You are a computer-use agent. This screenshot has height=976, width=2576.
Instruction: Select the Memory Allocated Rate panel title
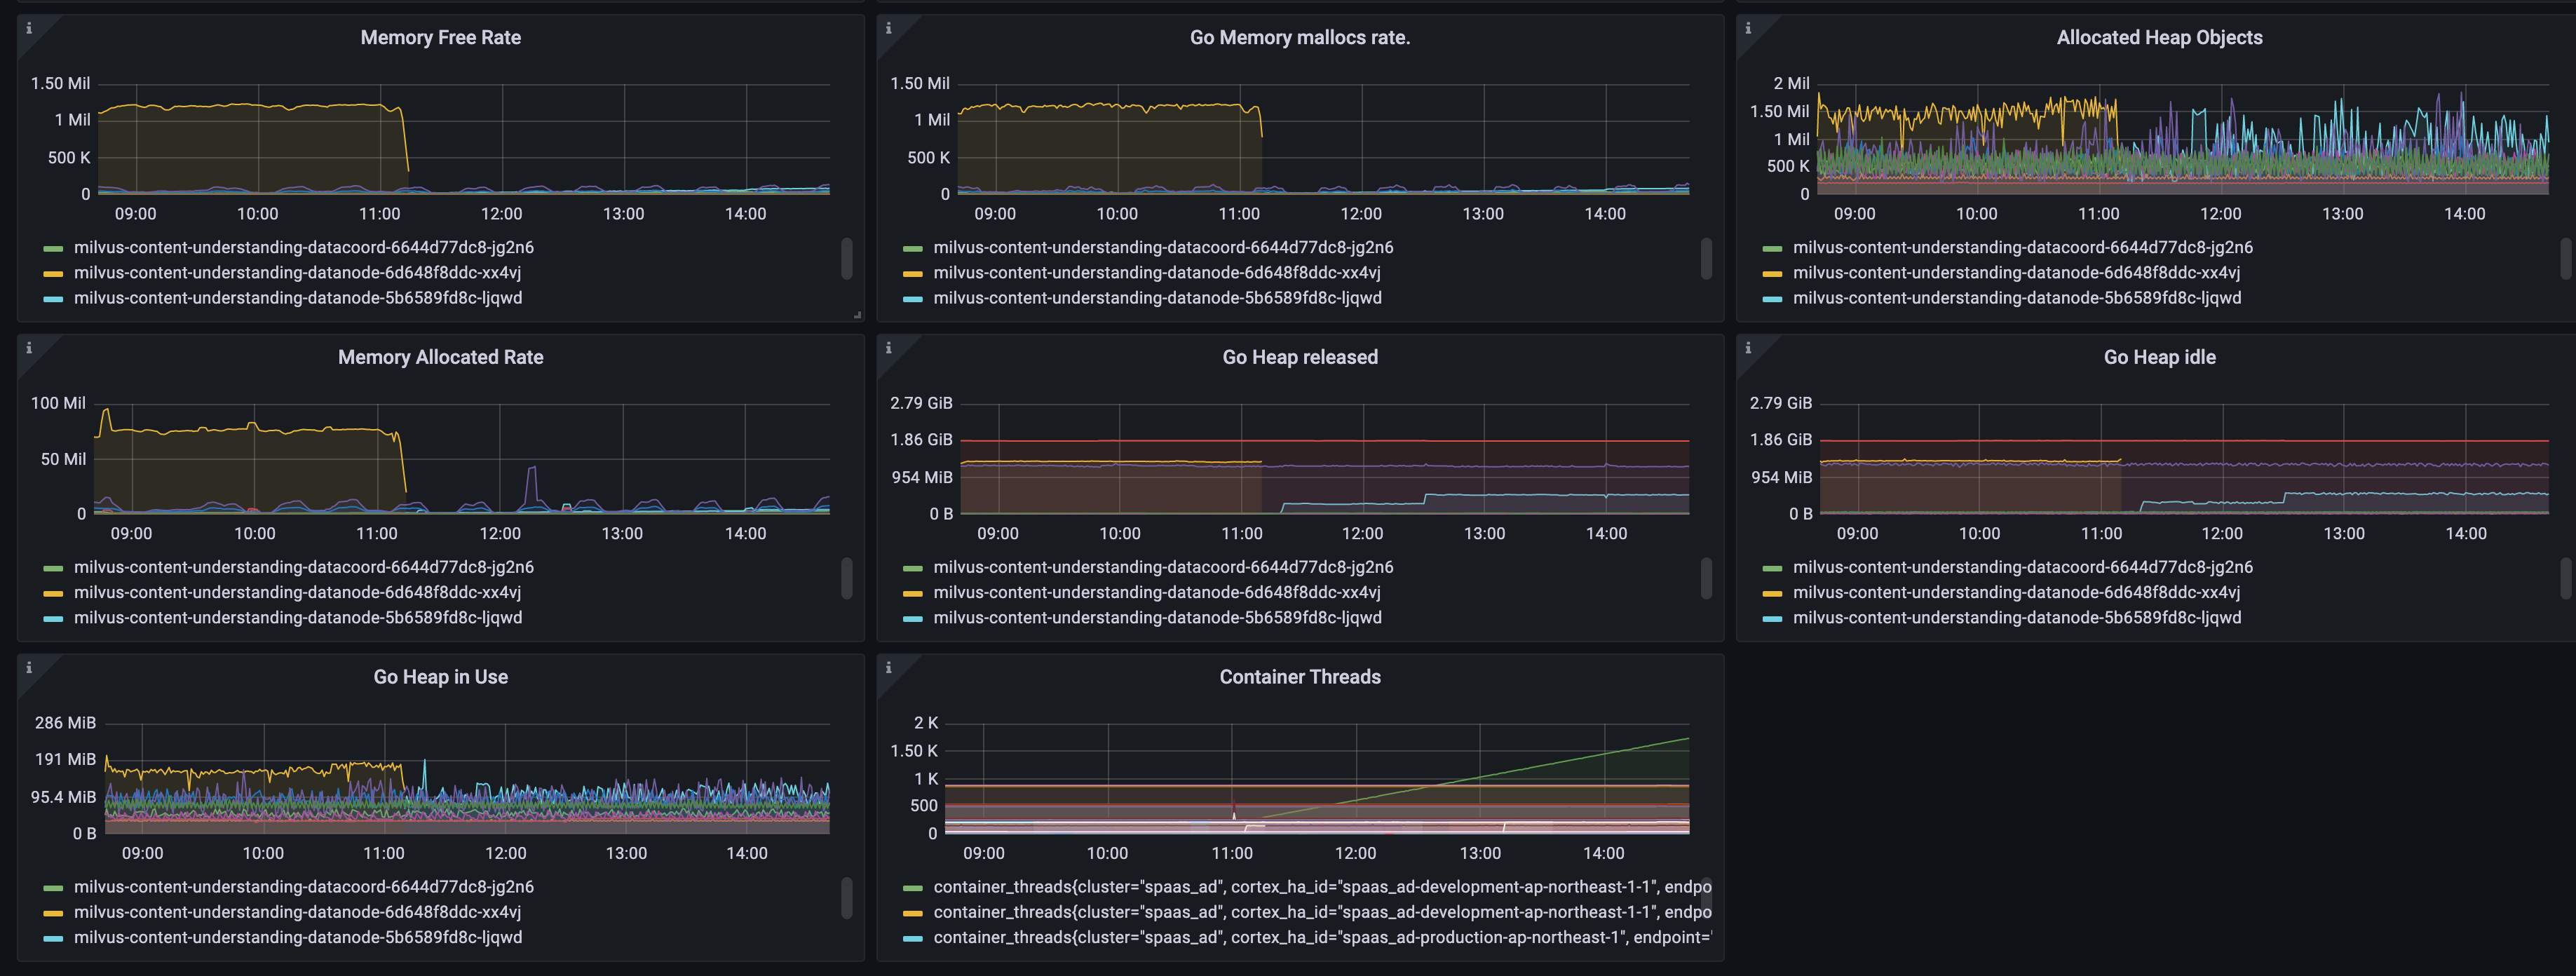pos(440,356)
